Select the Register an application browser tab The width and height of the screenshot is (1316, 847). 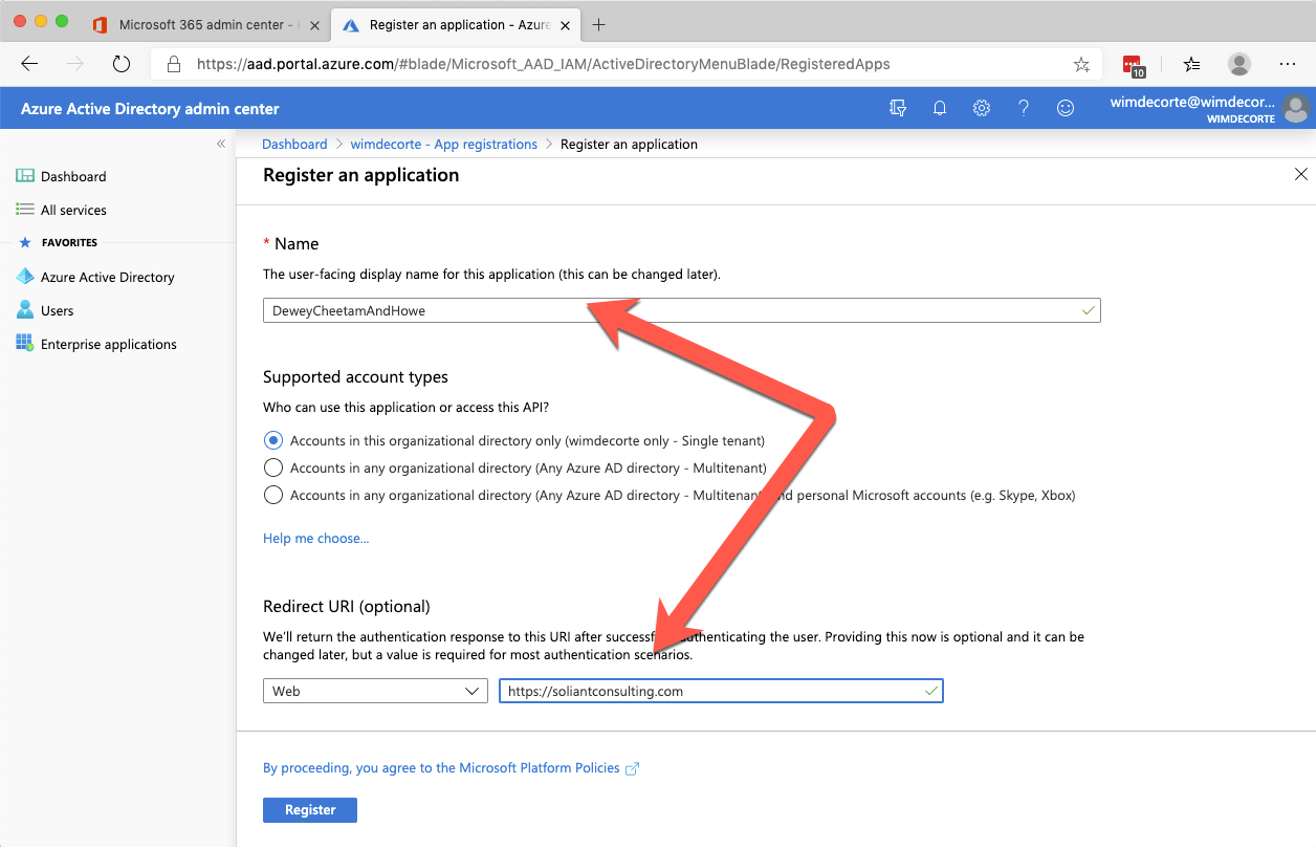pyautogui.click(x=456, y=25)
